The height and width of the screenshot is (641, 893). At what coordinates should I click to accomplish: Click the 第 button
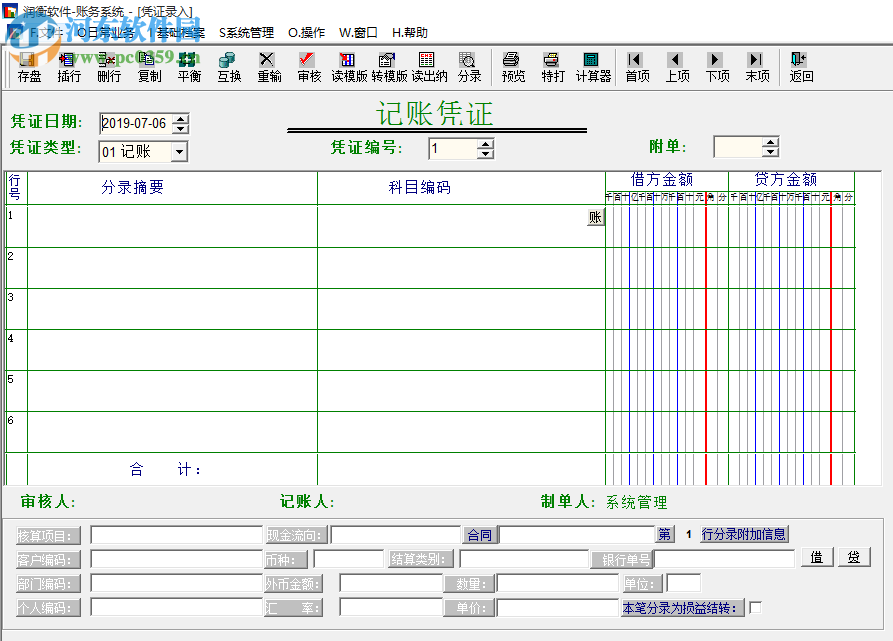pos(665,534)
